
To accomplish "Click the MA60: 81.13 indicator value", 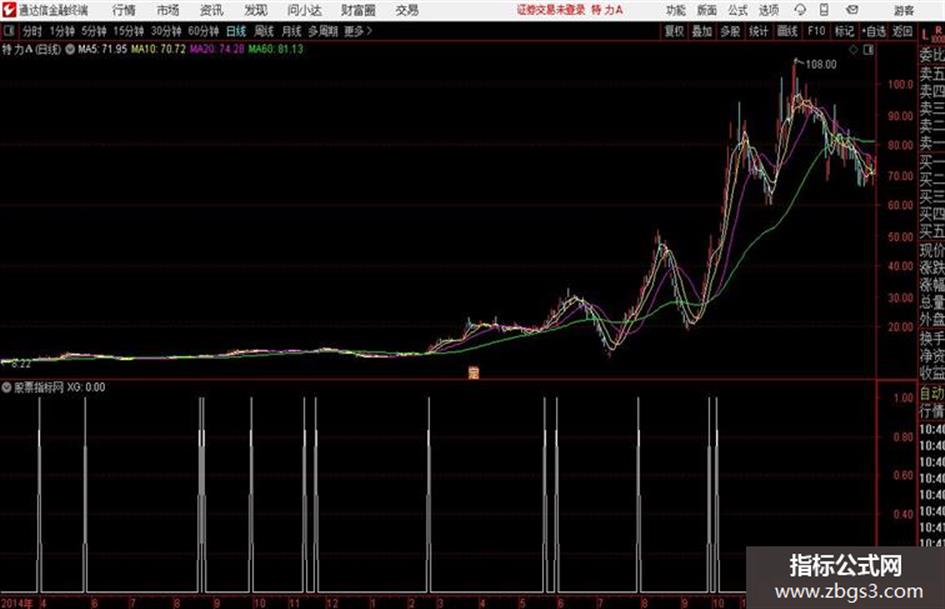I will coord(276,49).
